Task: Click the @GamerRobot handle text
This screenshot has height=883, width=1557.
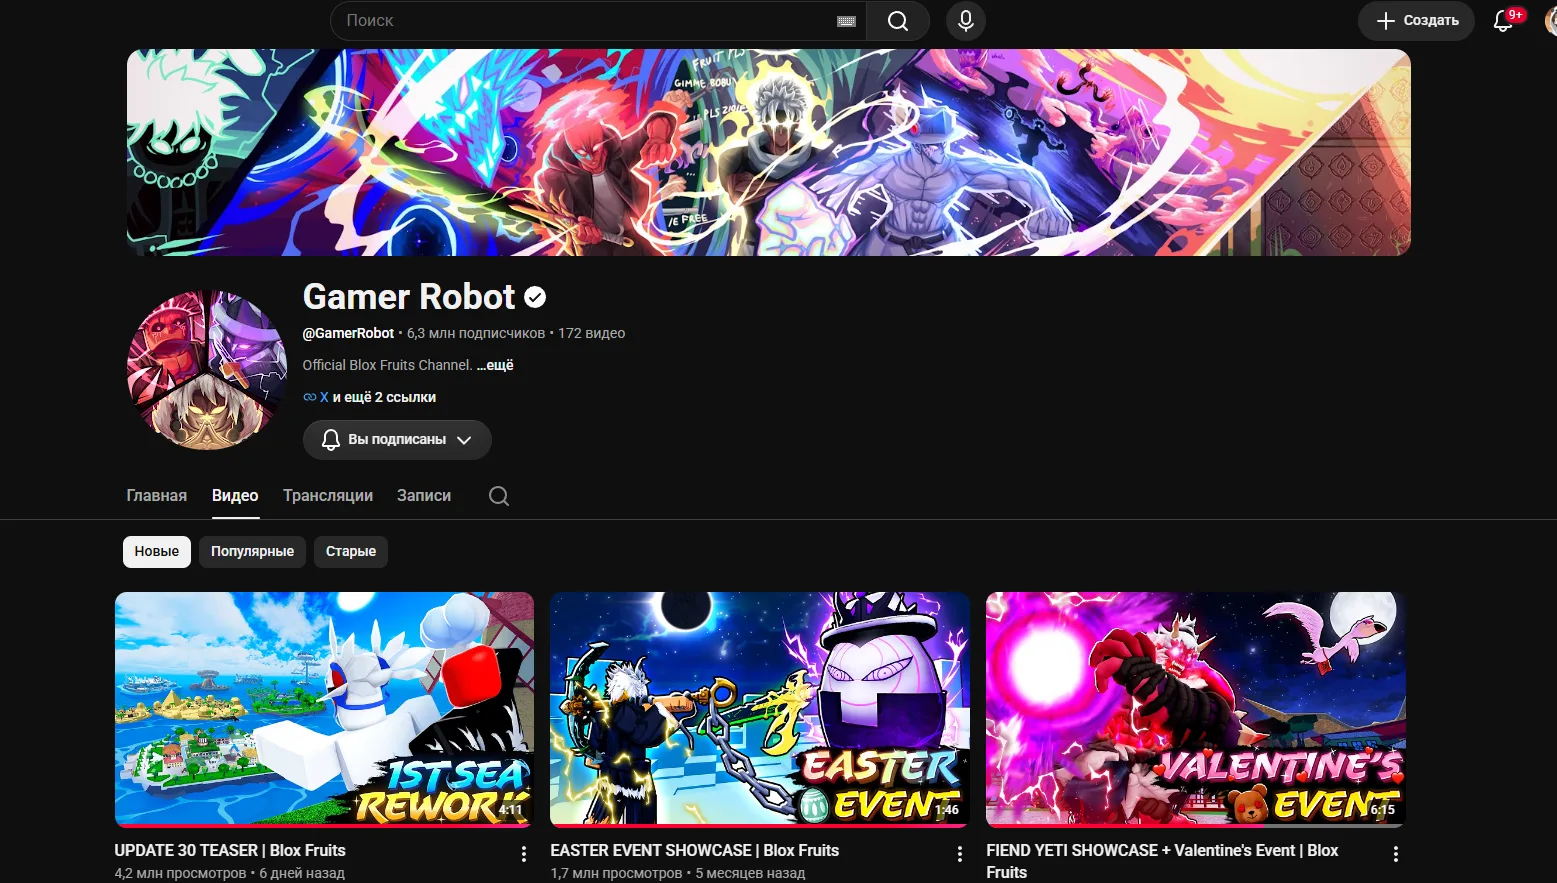Action: click(348, 333)
